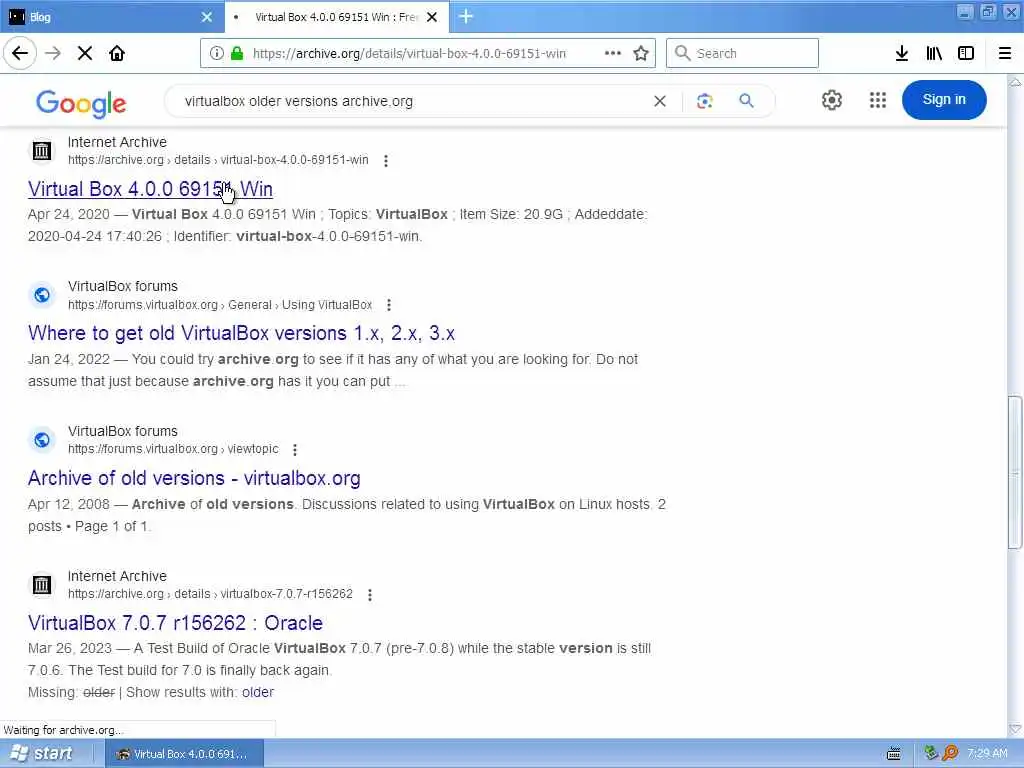This screenshot has width=1024, height=768.
Task: Stop loading the page
Action: (x=85, y=53)
